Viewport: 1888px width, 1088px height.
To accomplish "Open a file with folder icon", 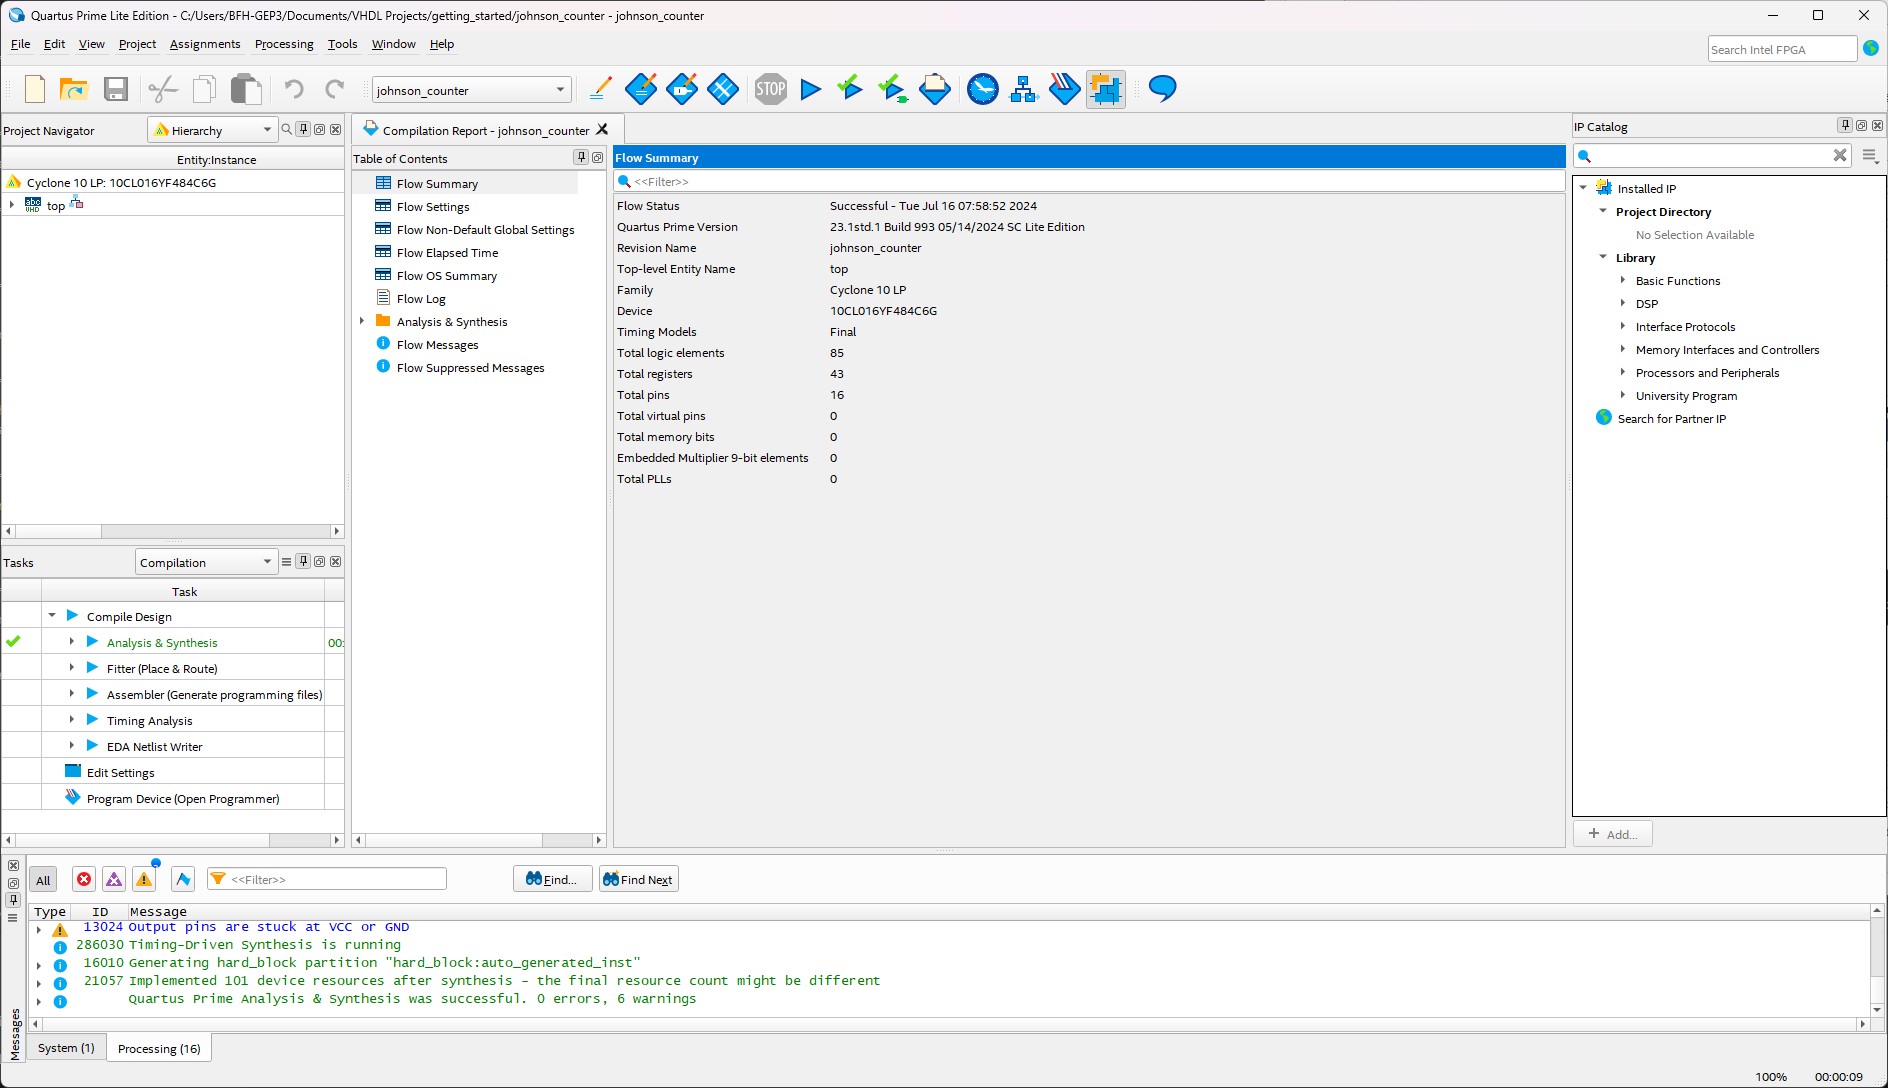I will pyautogui.click(x=74, y=90).
